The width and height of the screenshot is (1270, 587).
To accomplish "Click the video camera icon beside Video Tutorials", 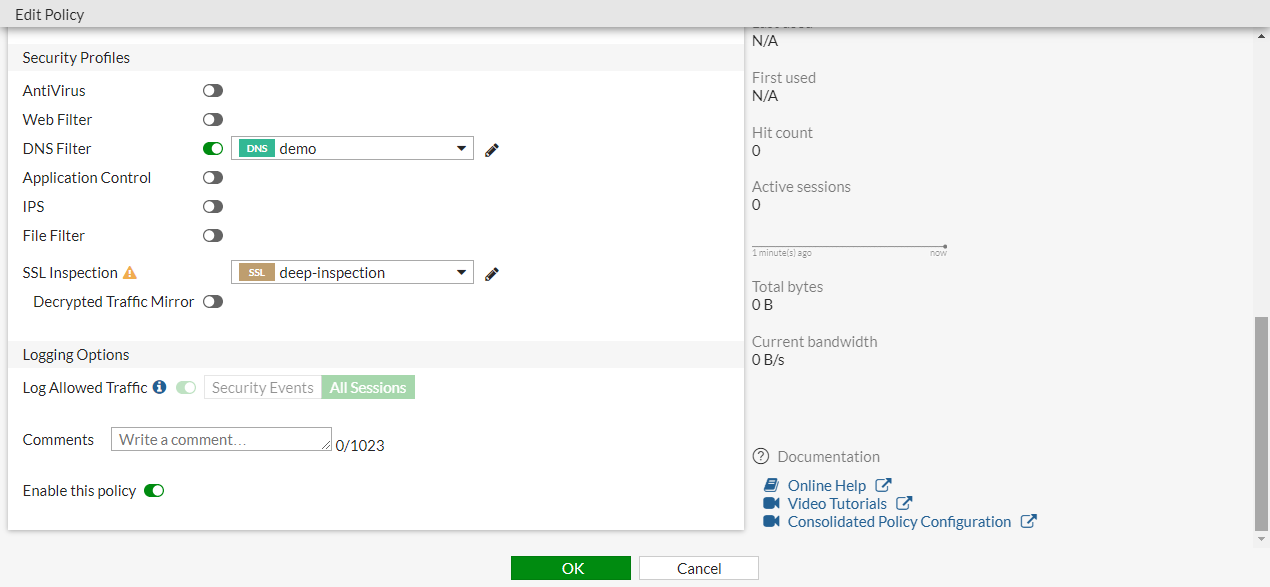I will 771,503.
